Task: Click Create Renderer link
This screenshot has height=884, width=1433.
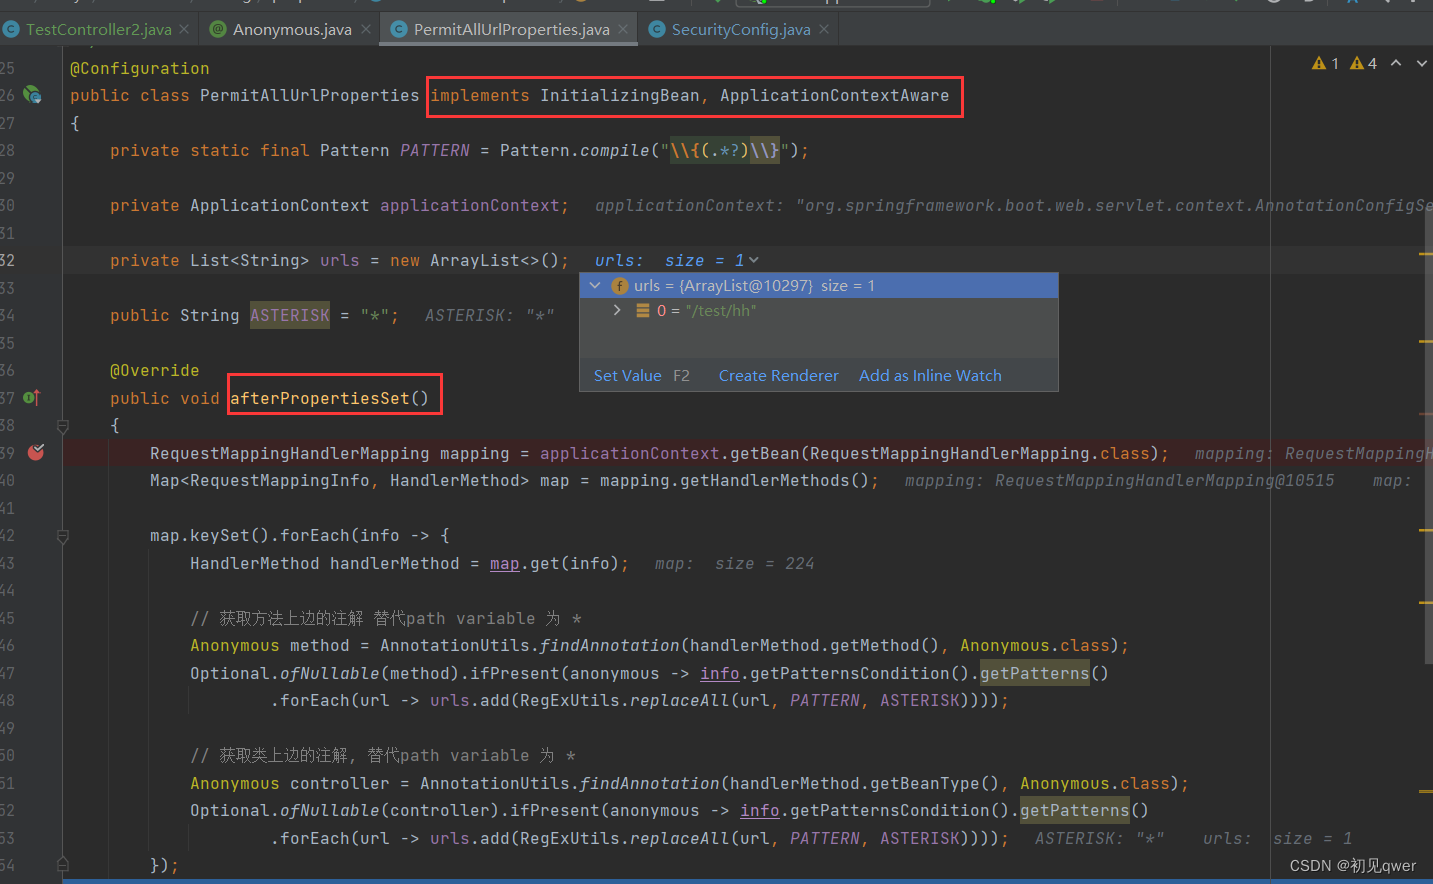Action: point(778,376)
